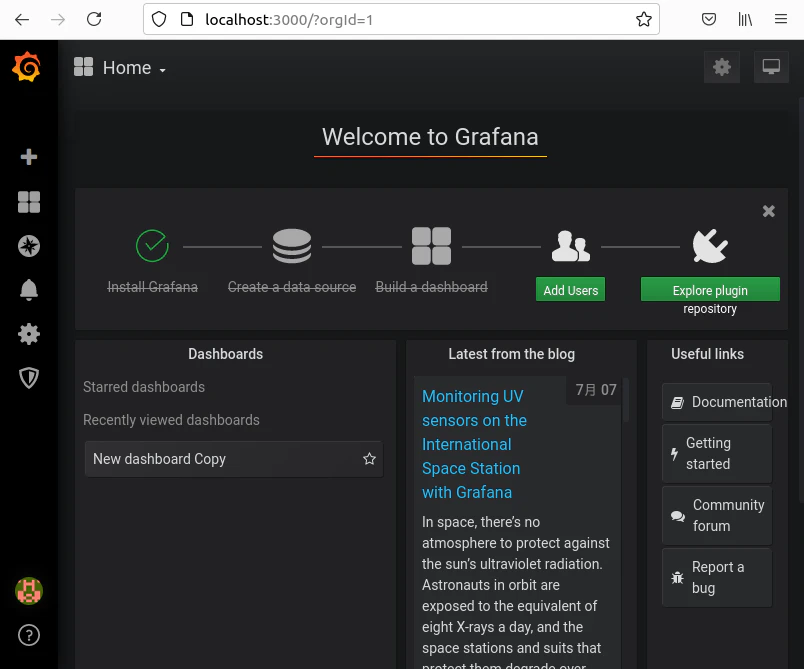Go back in browser
804x669 pixels.
(x=22, y=19)
